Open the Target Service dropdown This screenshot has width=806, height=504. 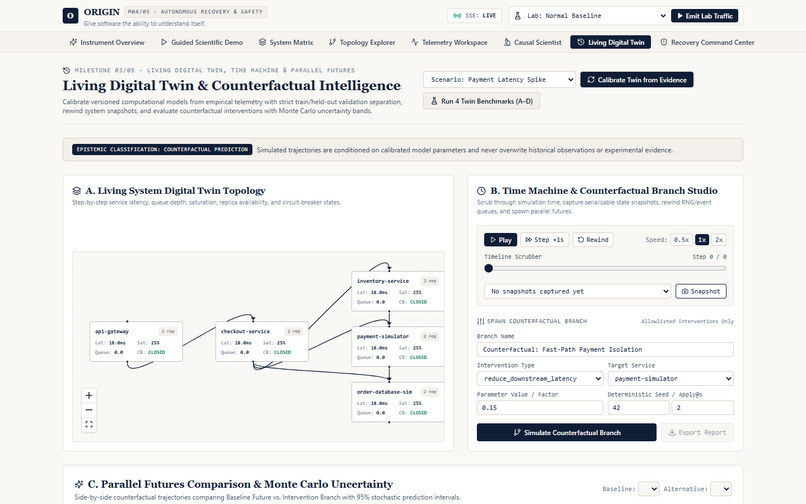click(x=670, y=379)
